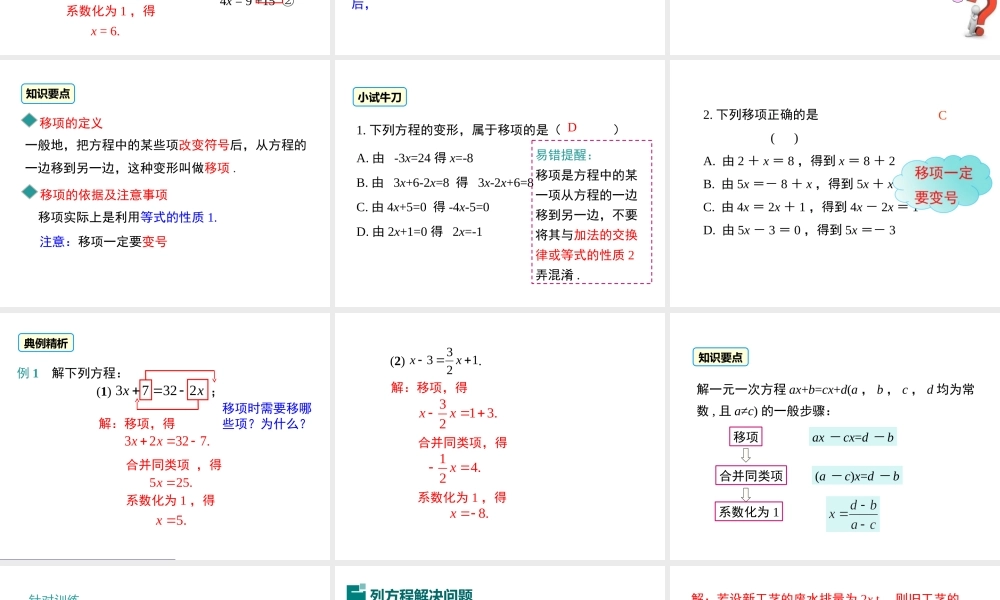This screenshot has height=600, width=1000.
Task: Select option D. 由 2x+1=0 得 2x=-1
Action: tap(419, 231)
